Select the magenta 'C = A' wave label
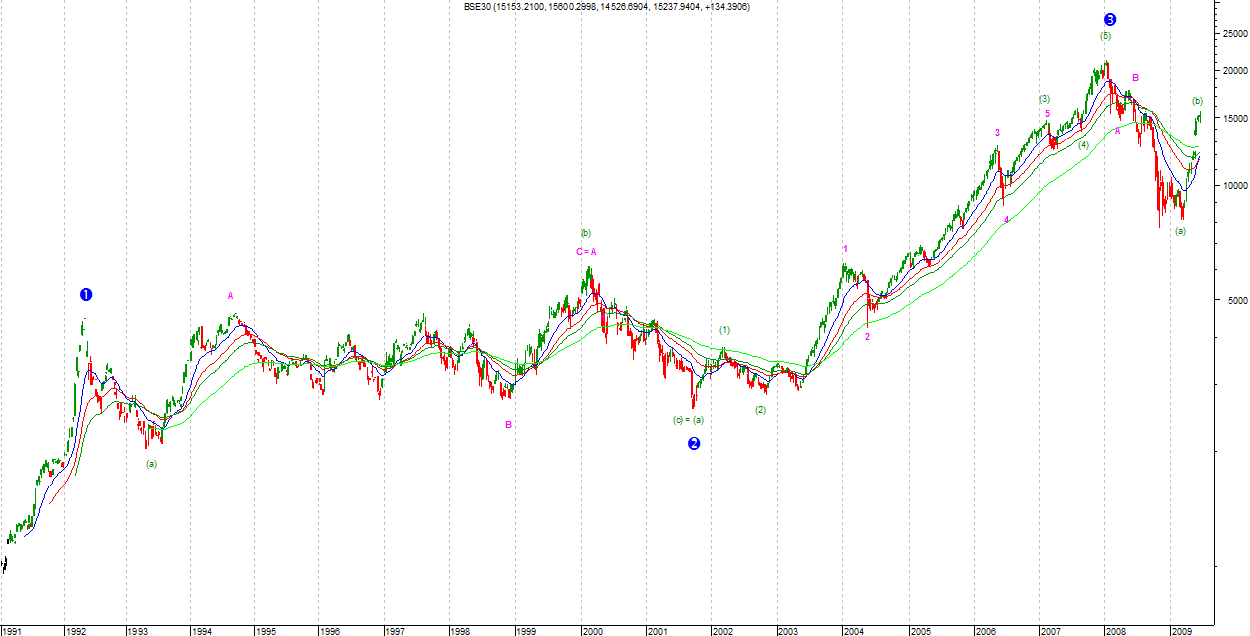1250x636 pixels. pyautogui.click(x=586, y=252)
